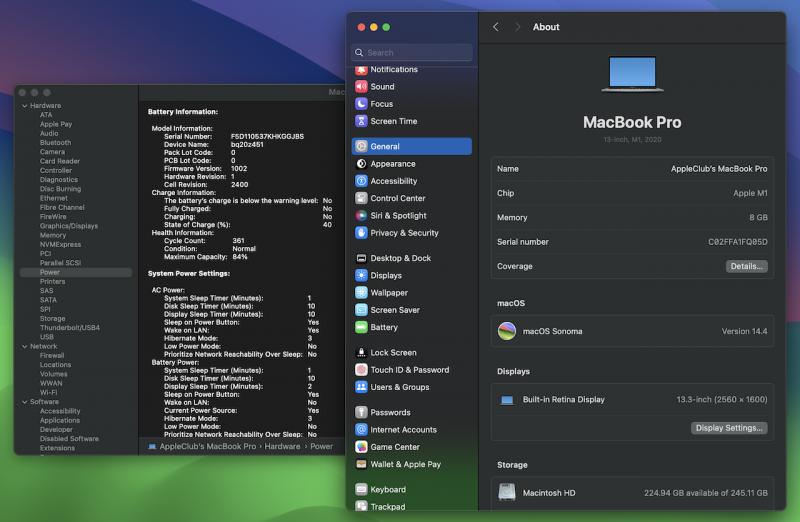The image size is (800, 522).
Task: Click the MacBook Pro laptop image
Action: point(632,74)
